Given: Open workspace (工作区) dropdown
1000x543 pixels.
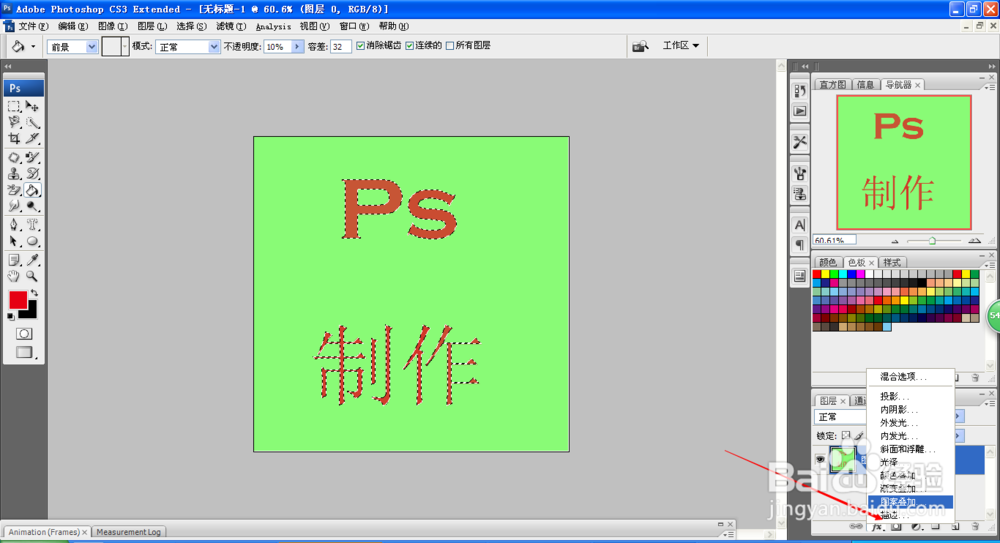Looking at the screenshot, I should pos(680,46).
